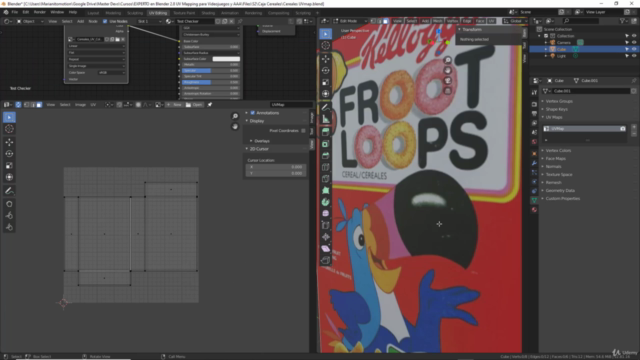Select the Inset Faces tool in the 3D viewport
The height and width of the screenshot is (360, 640).
click(325, 144)
